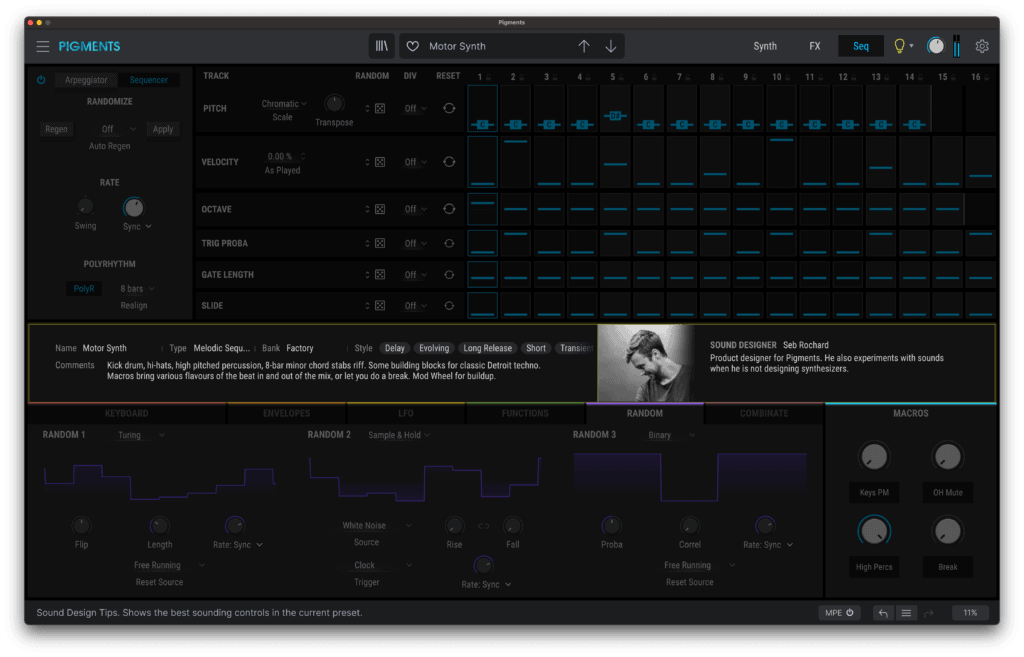
Task: Switch to the Keyboard tab
Action: [x=127, y=413]
